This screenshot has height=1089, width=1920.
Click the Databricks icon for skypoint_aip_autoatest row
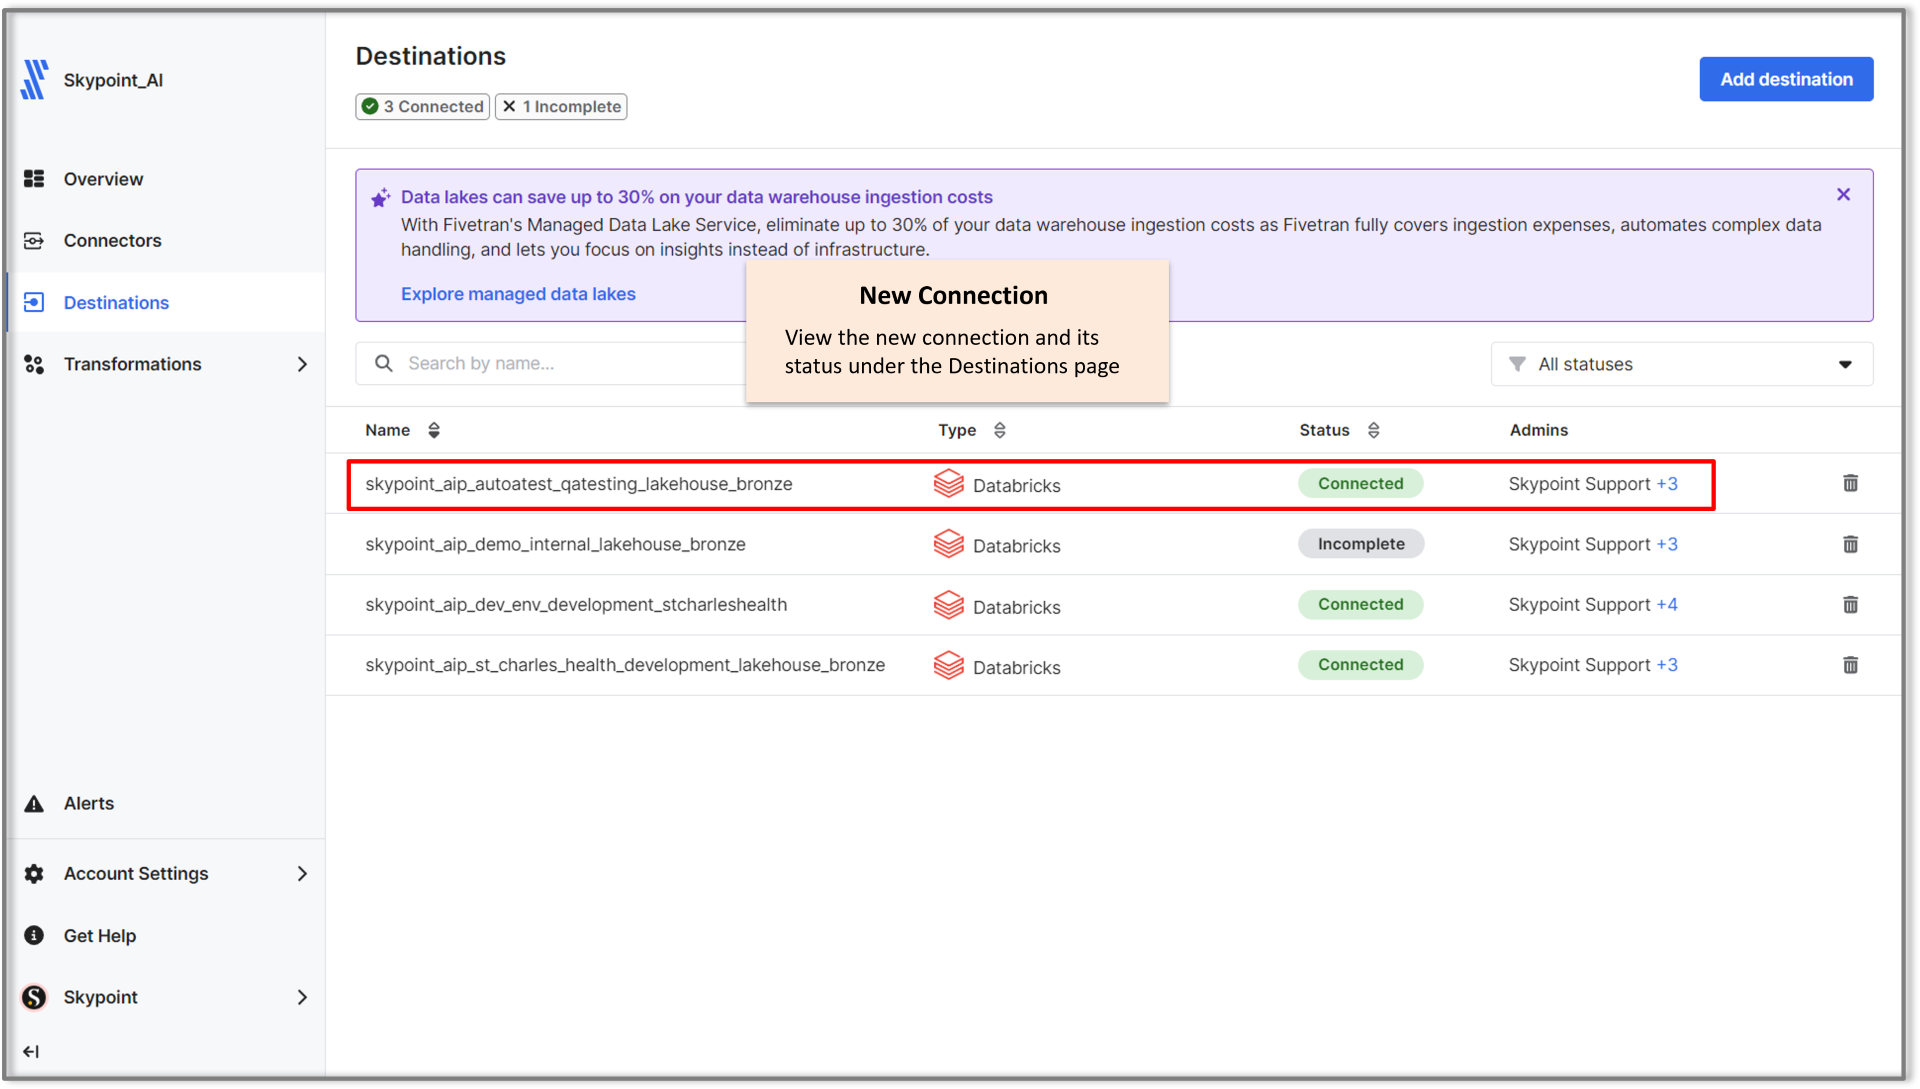(948, 484)
